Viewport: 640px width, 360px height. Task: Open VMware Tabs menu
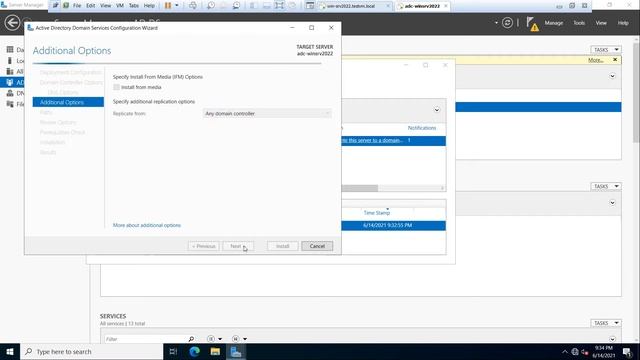(x=134, y=6)
